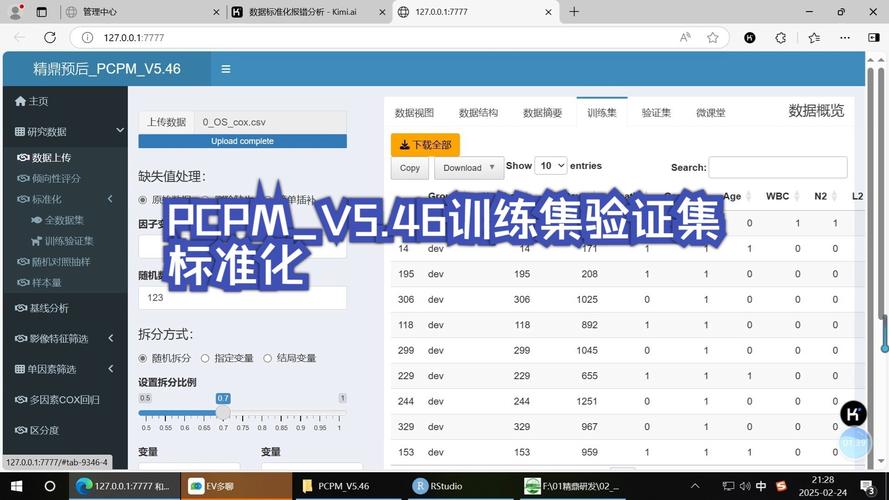Screen dimensions: 889x500
Task: Toggle the sidebar hamburger menu
Action: point(226,69)
